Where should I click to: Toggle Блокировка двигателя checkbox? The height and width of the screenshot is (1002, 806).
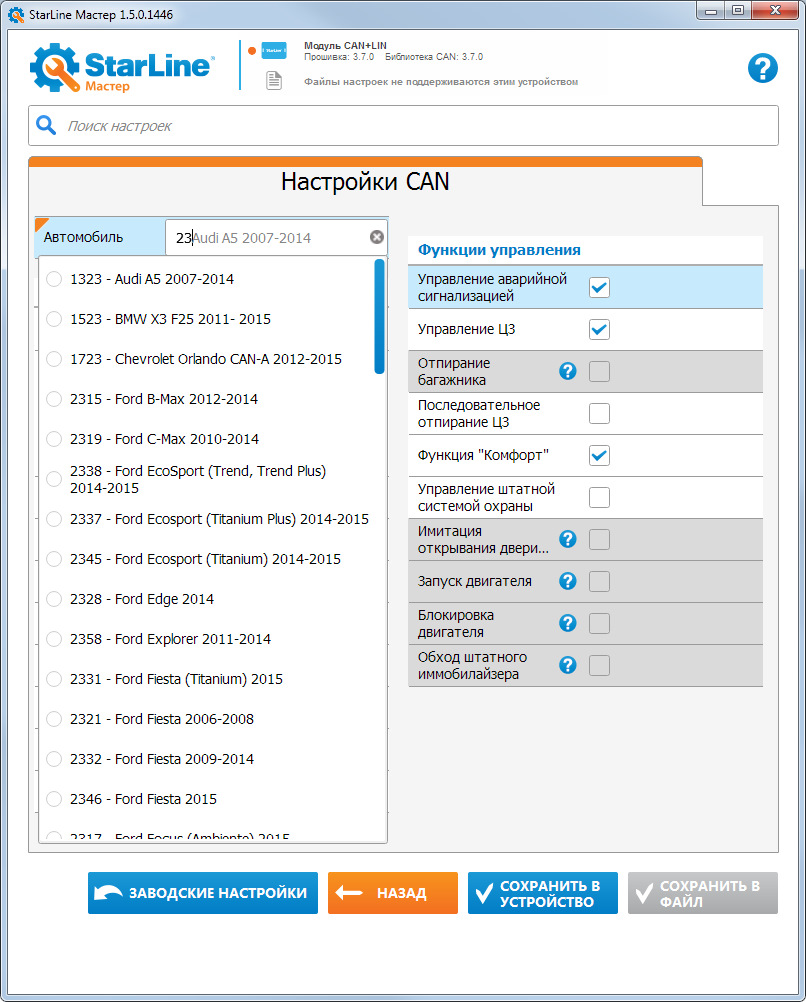click(x=599, y=624)
